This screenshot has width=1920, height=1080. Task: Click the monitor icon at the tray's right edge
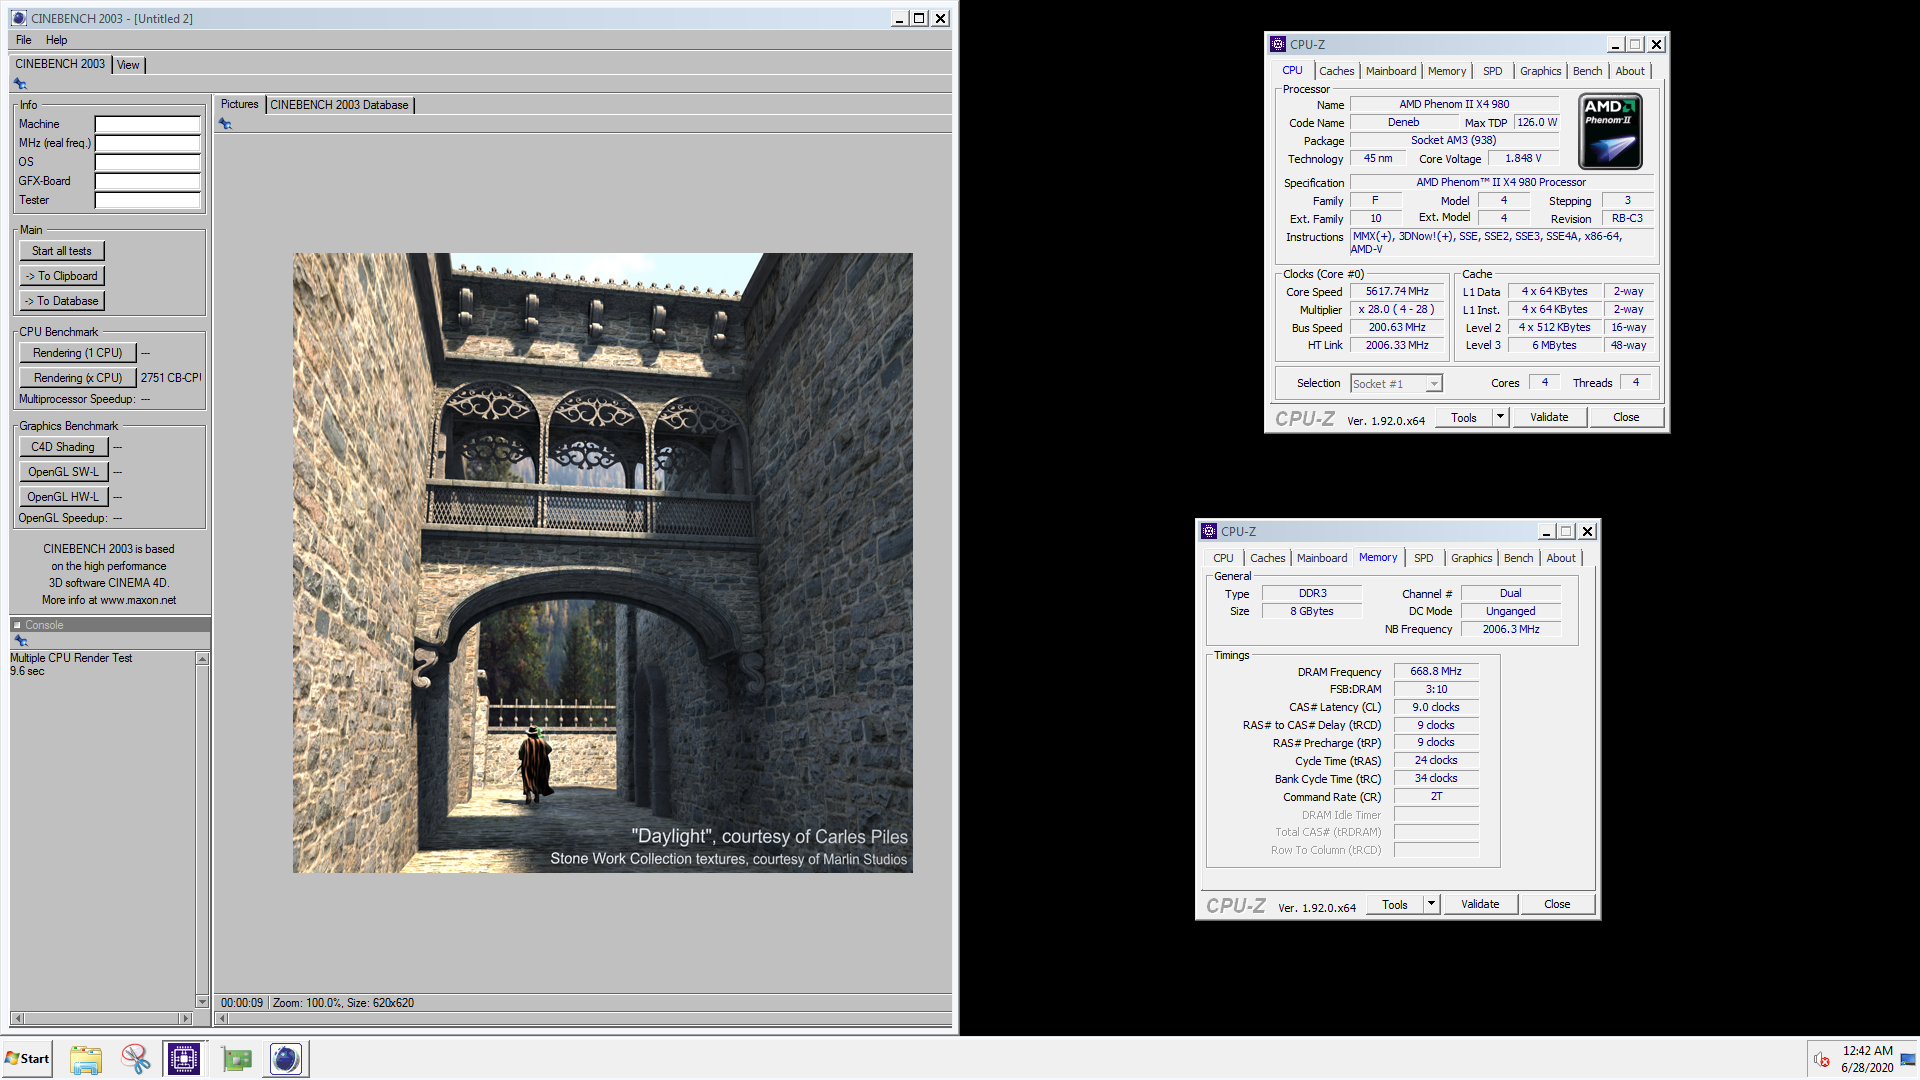(1908, 1060)
